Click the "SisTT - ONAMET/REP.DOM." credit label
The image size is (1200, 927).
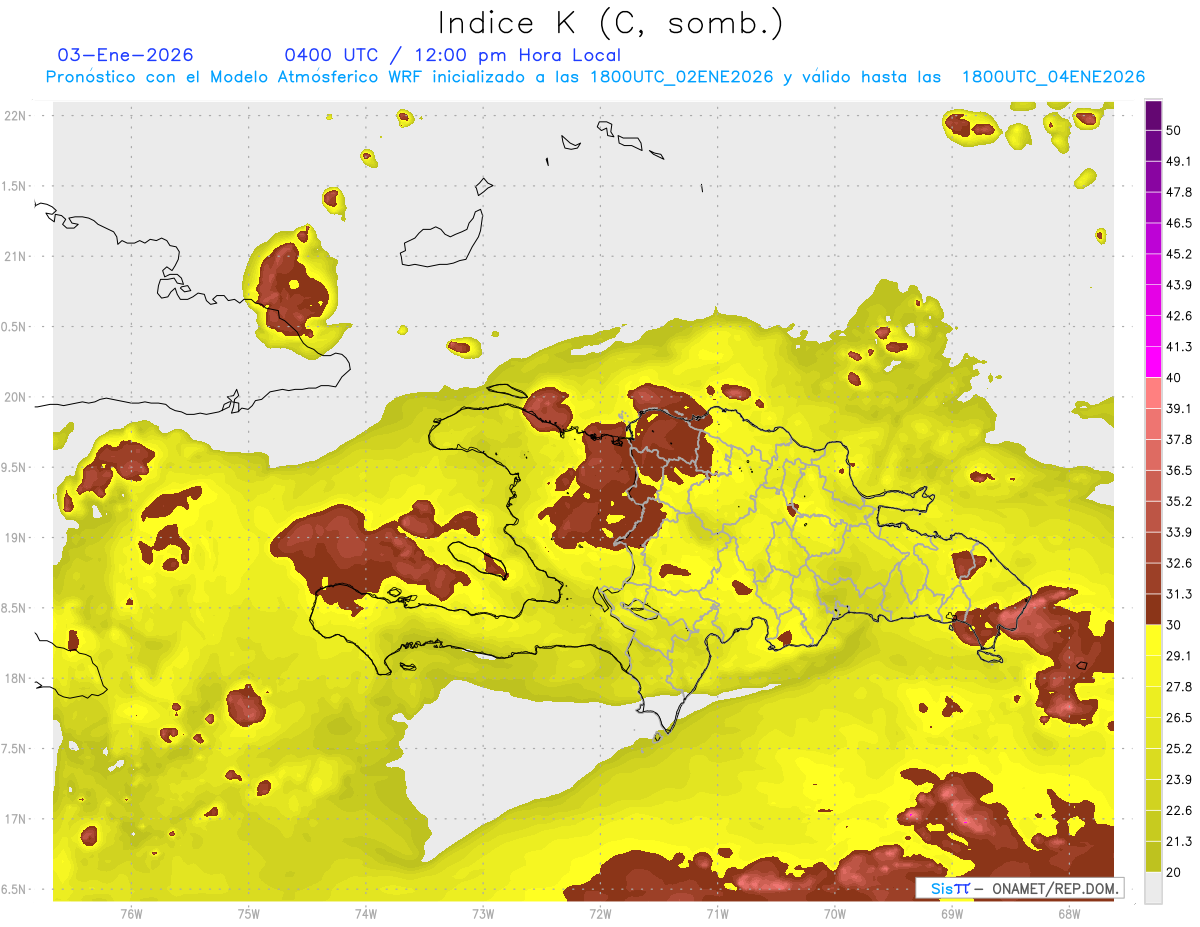(1019, 888)
